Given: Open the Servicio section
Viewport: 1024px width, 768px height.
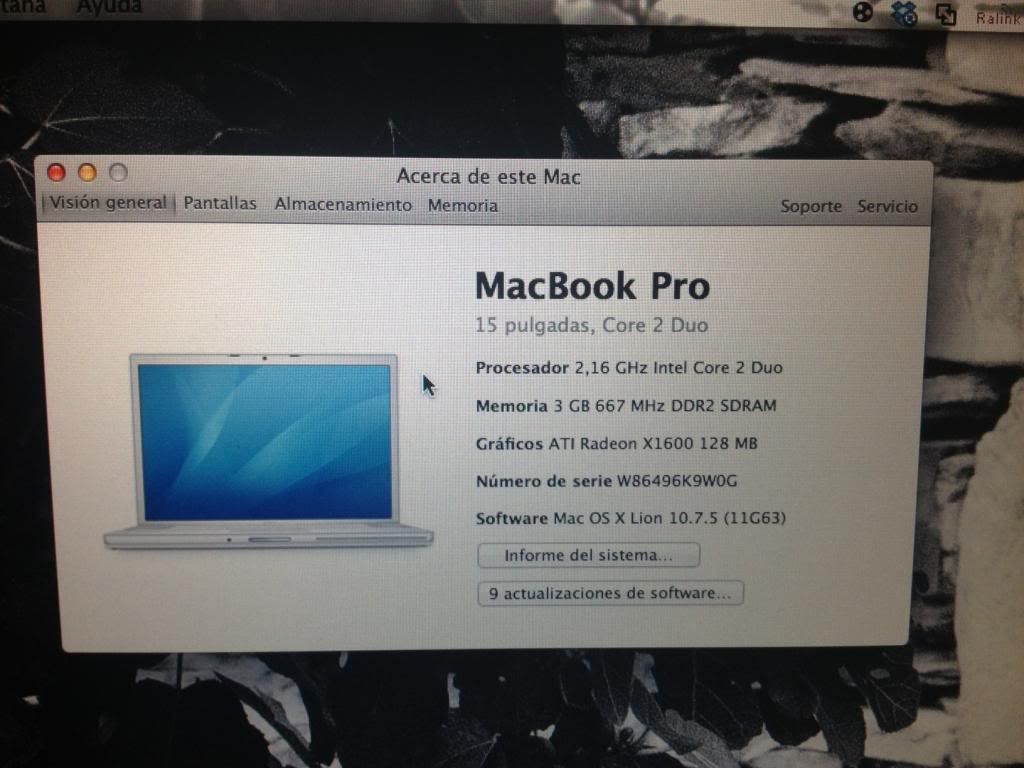Looking at the screenshot, I should [x=887, y=206].
